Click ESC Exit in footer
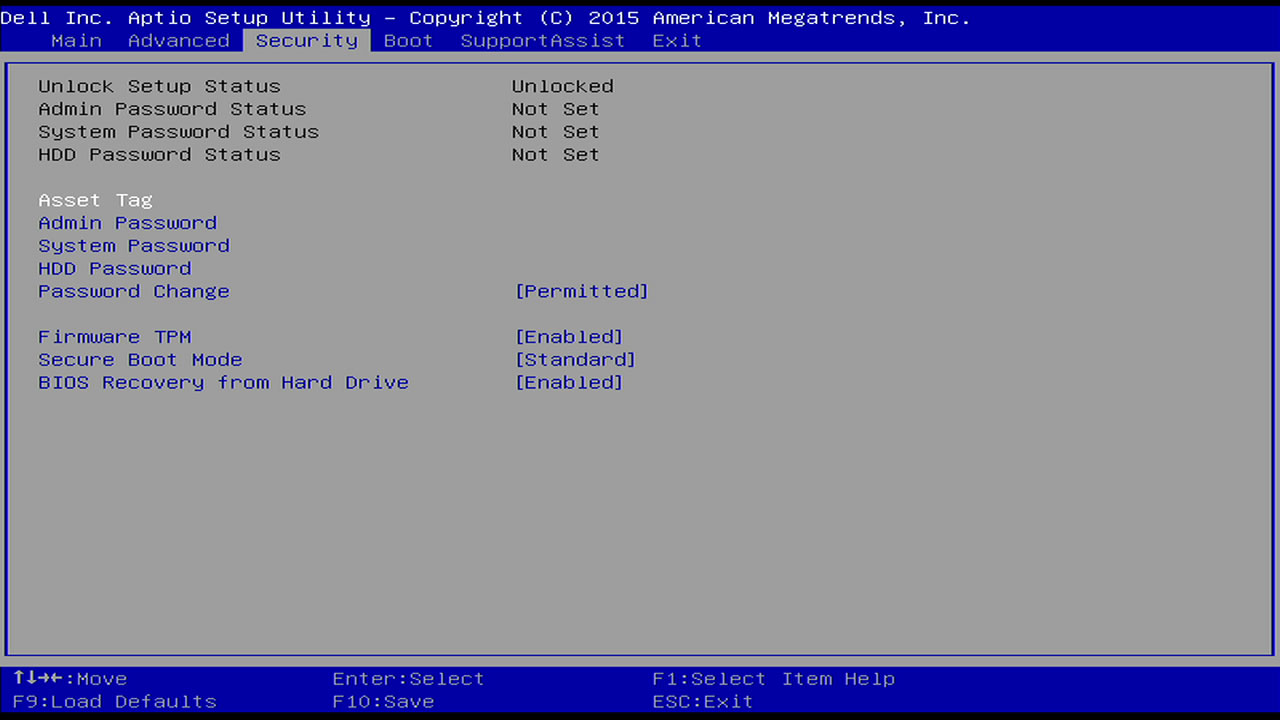The image size is (1280, 720). (x=702, y=702)
